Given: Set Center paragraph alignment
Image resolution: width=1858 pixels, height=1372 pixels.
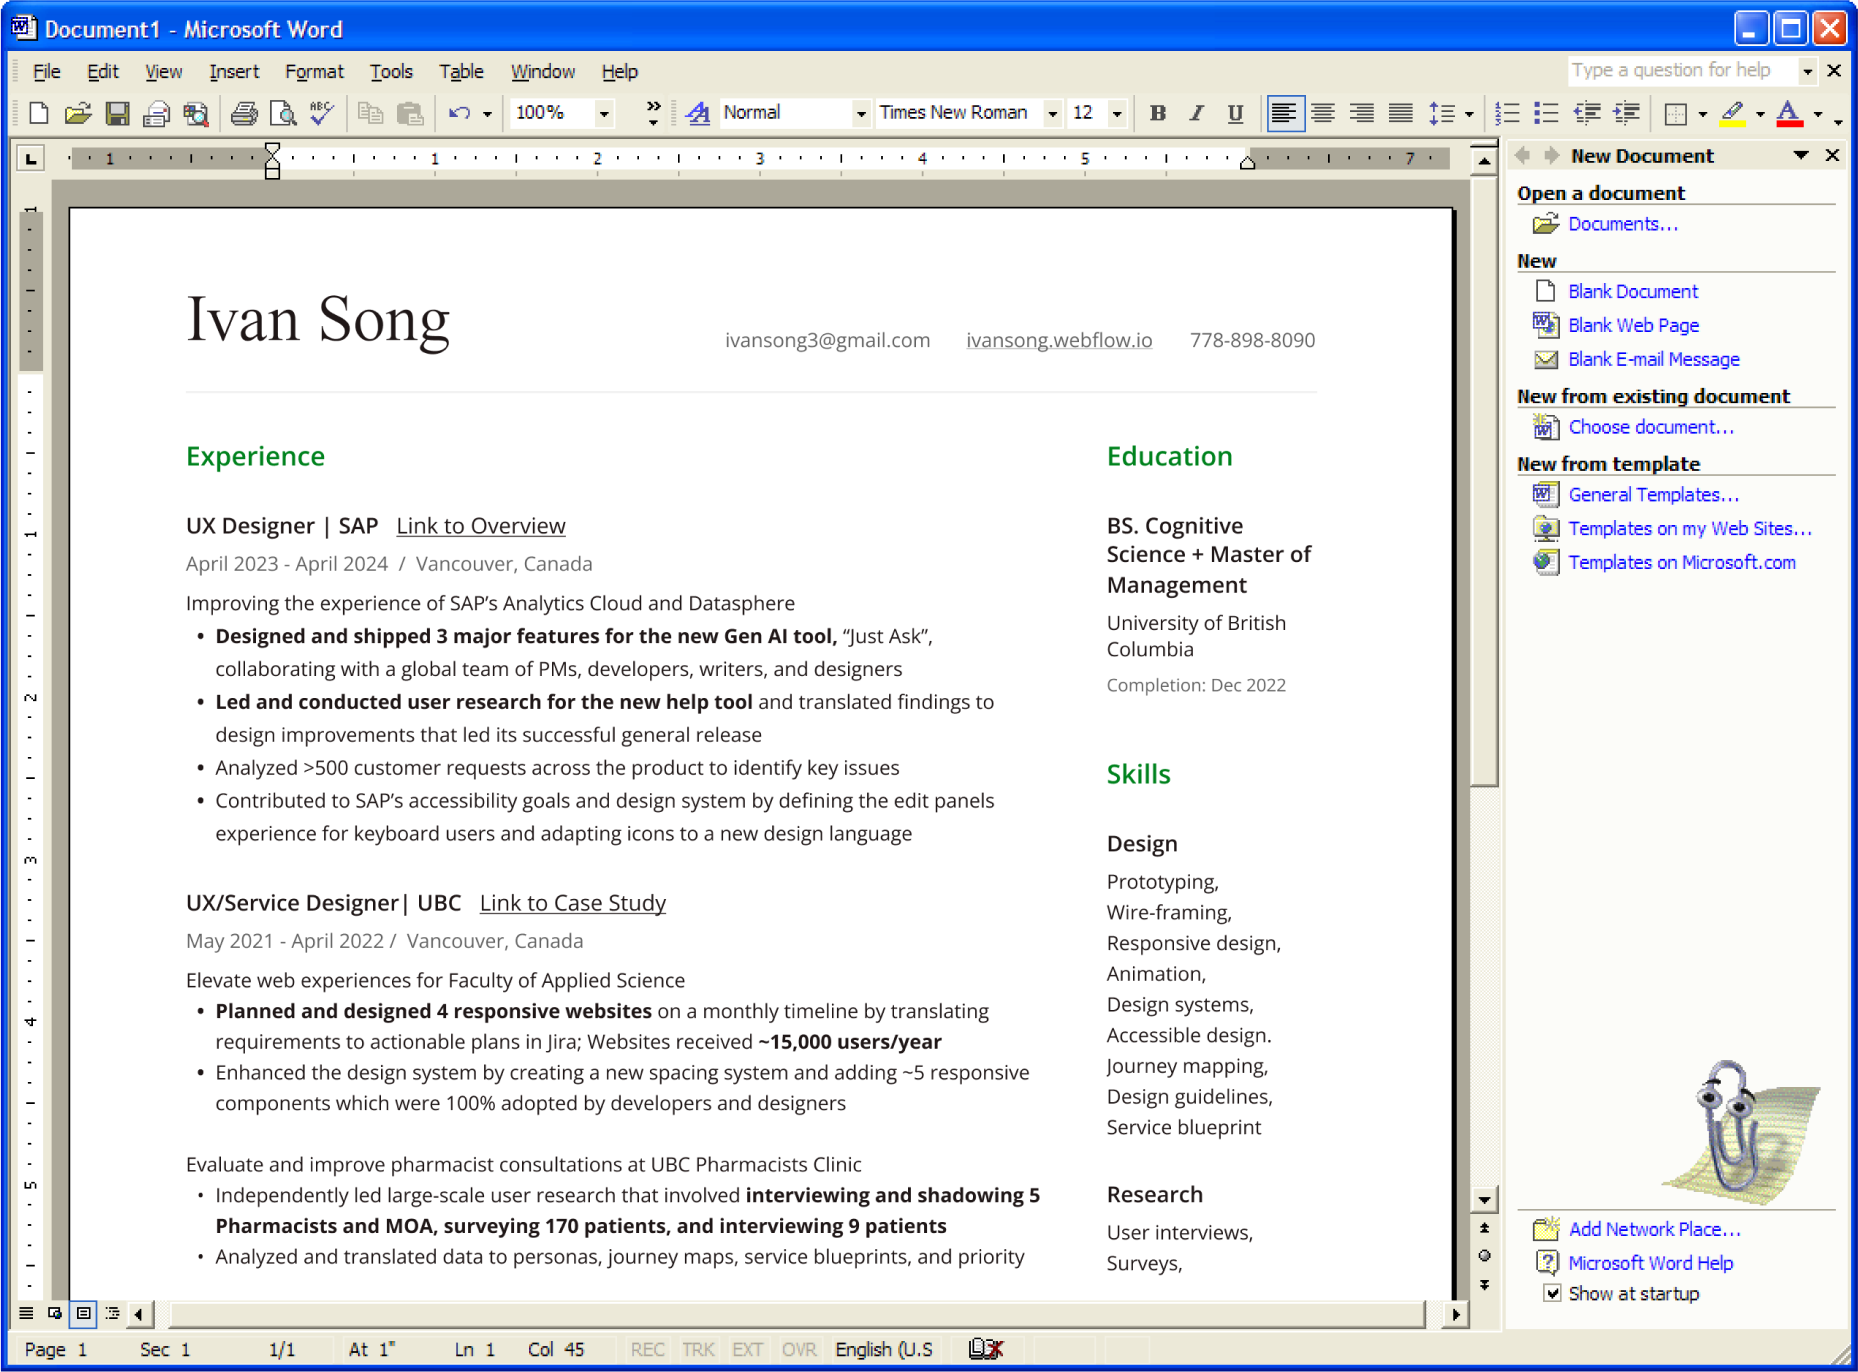Looking at the screenshot, I should (x=1323, y=113).
